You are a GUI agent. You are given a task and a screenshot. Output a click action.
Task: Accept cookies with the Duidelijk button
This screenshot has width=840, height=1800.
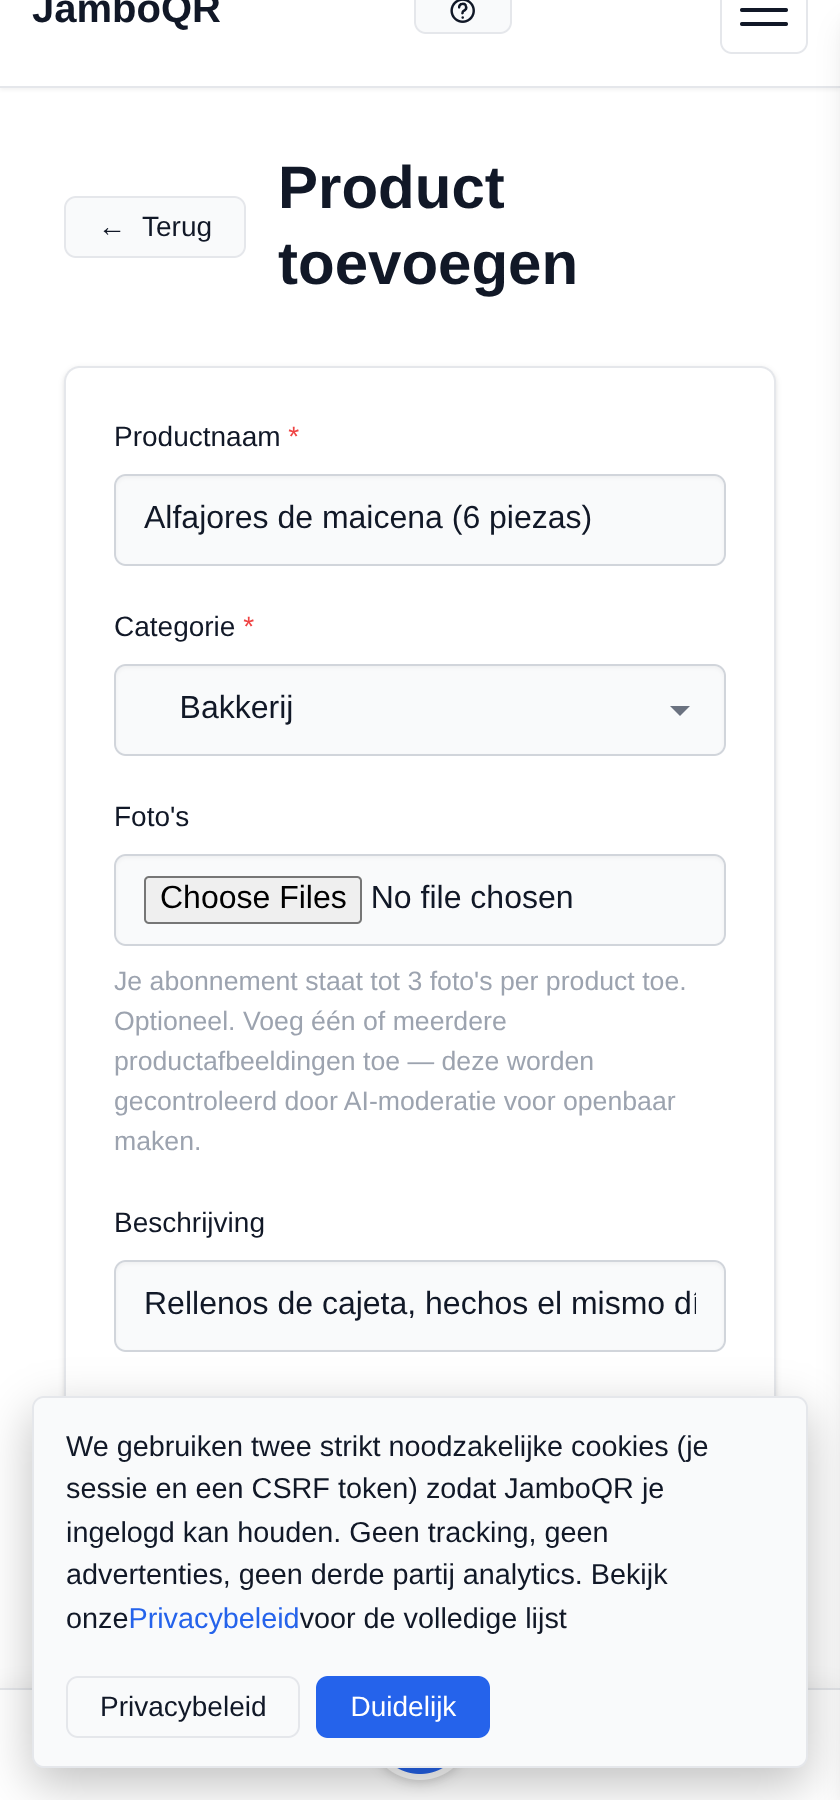(403, 1707)
